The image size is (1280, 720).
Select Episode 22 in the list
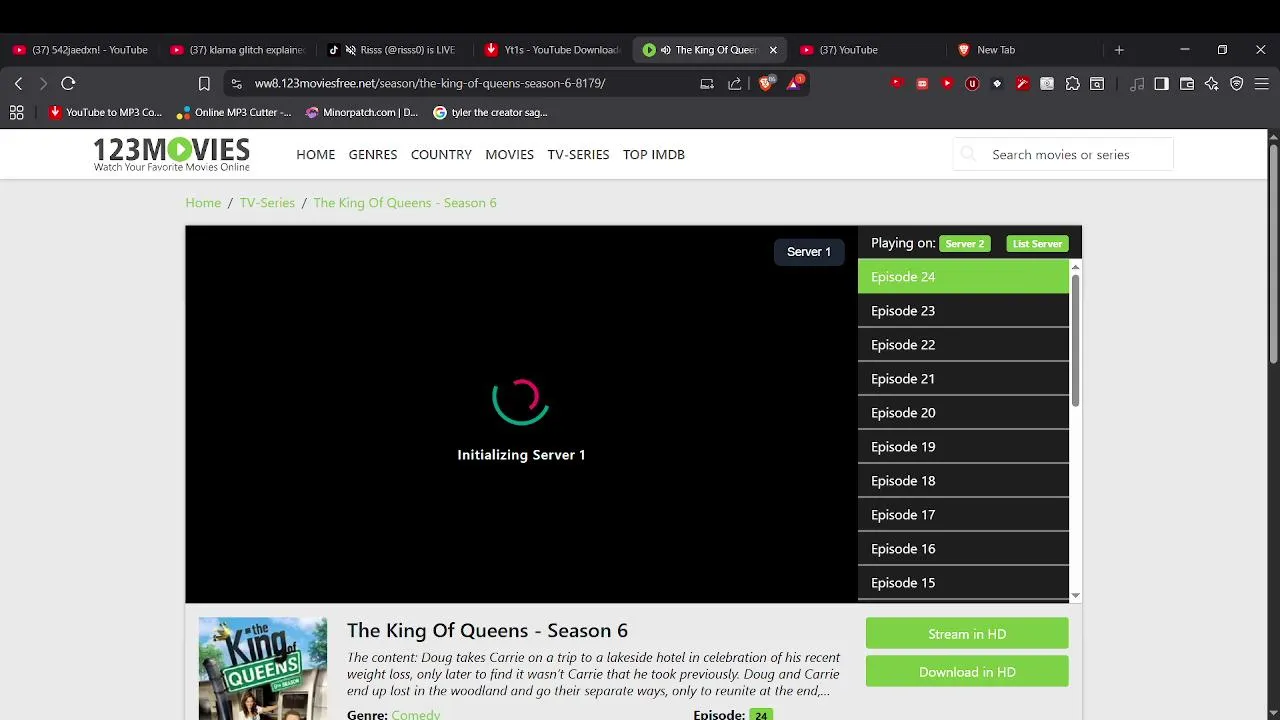point(963,345)
